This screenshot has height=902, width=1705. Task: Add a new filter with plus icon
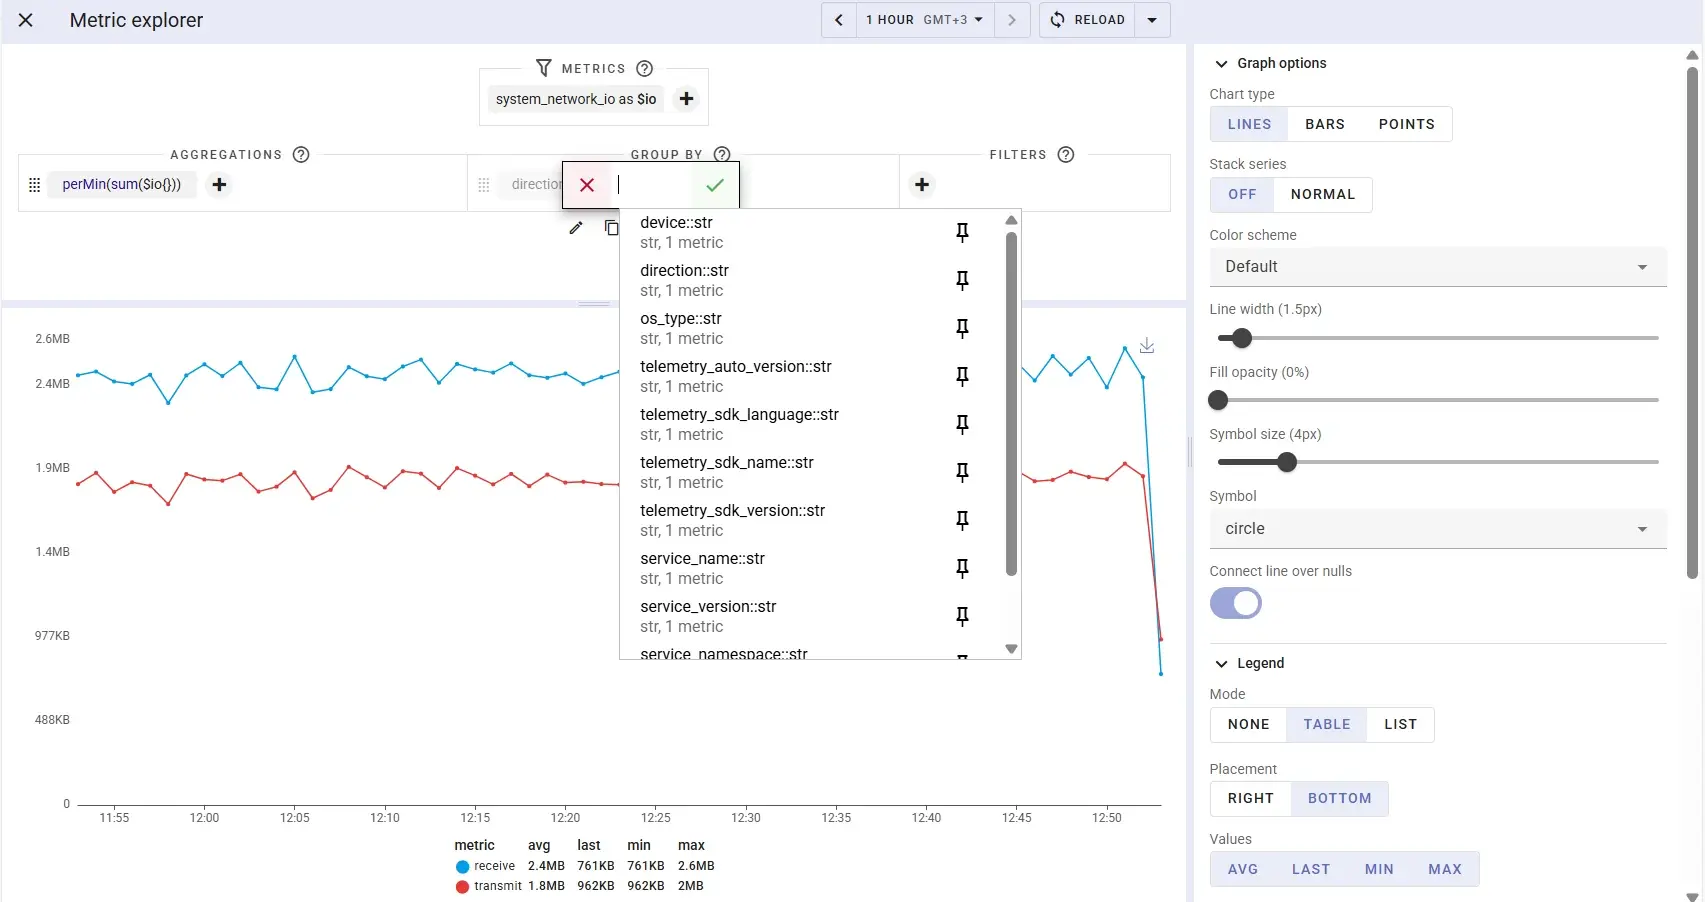click(922, 184)
